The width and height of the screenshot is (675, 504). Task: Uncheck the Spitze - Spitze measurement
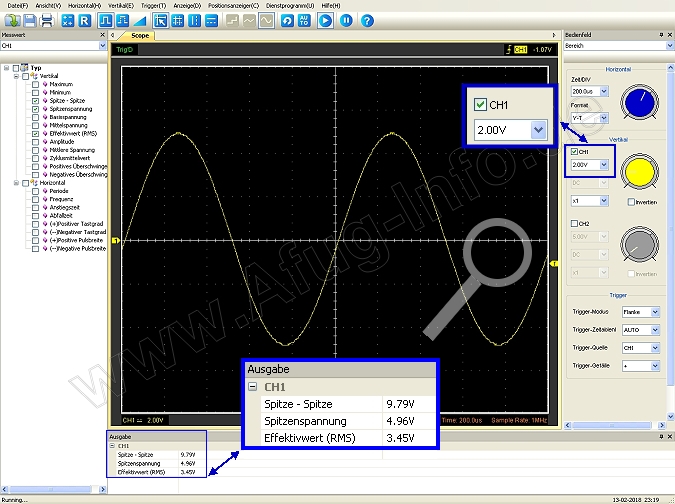35,101
